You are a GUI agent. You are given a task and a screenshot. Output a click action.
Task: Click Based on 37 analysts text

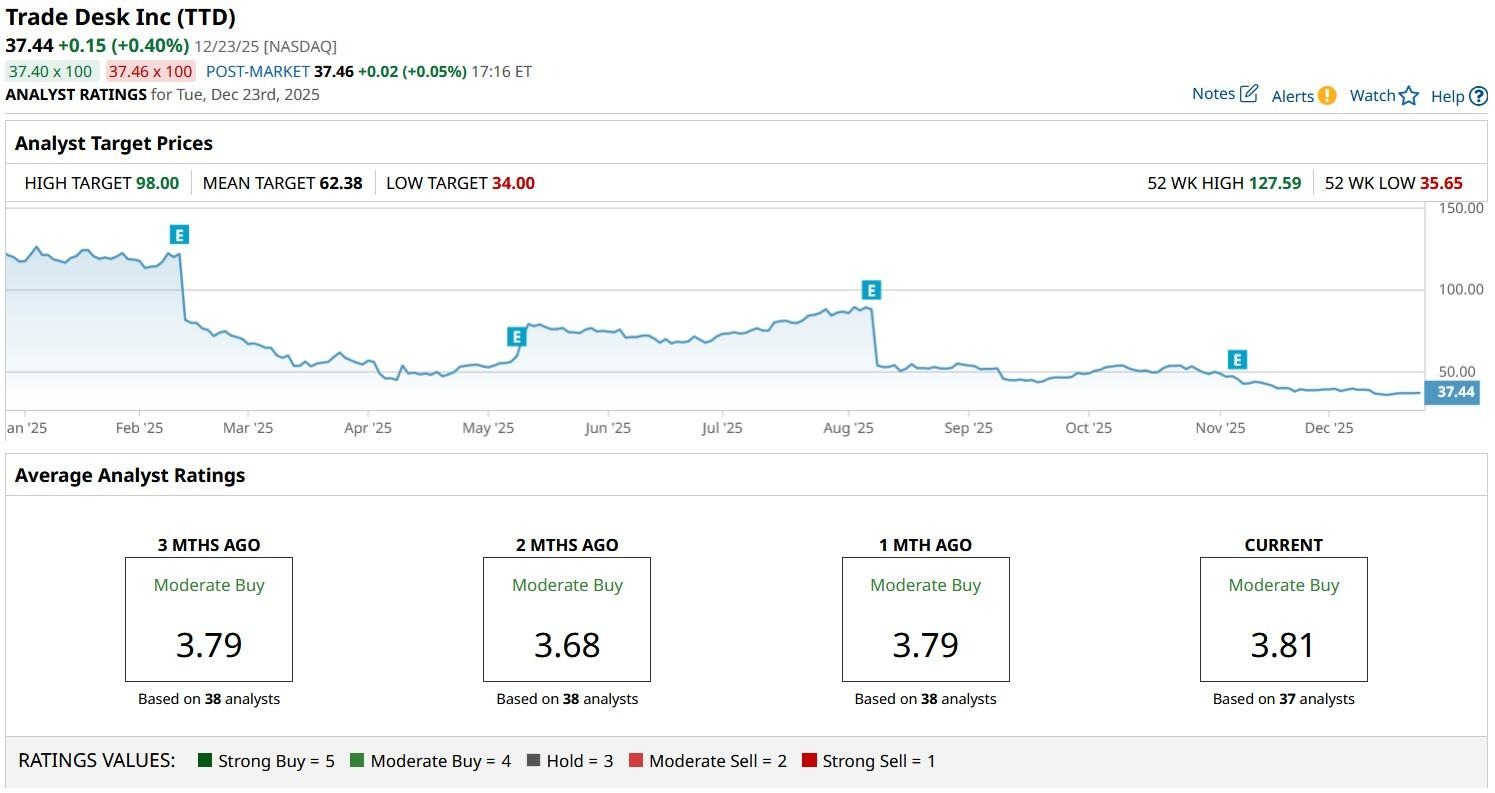click(1284, 699)
